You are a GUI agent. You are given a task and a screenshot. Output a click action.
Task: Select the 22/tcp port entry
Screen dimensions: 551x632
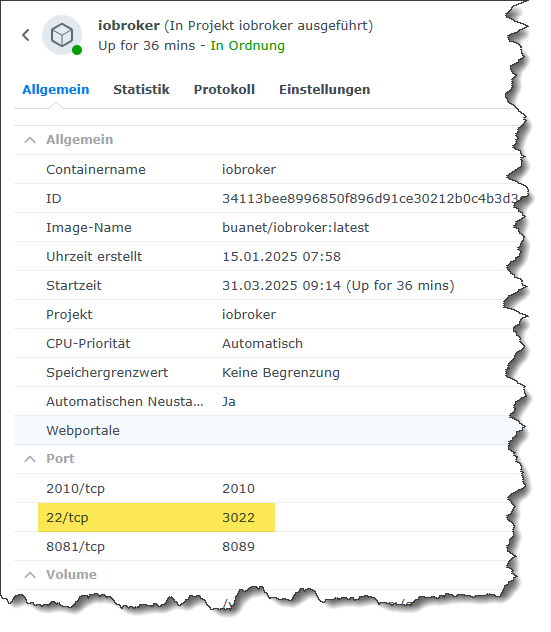click(x=67, y=518)
